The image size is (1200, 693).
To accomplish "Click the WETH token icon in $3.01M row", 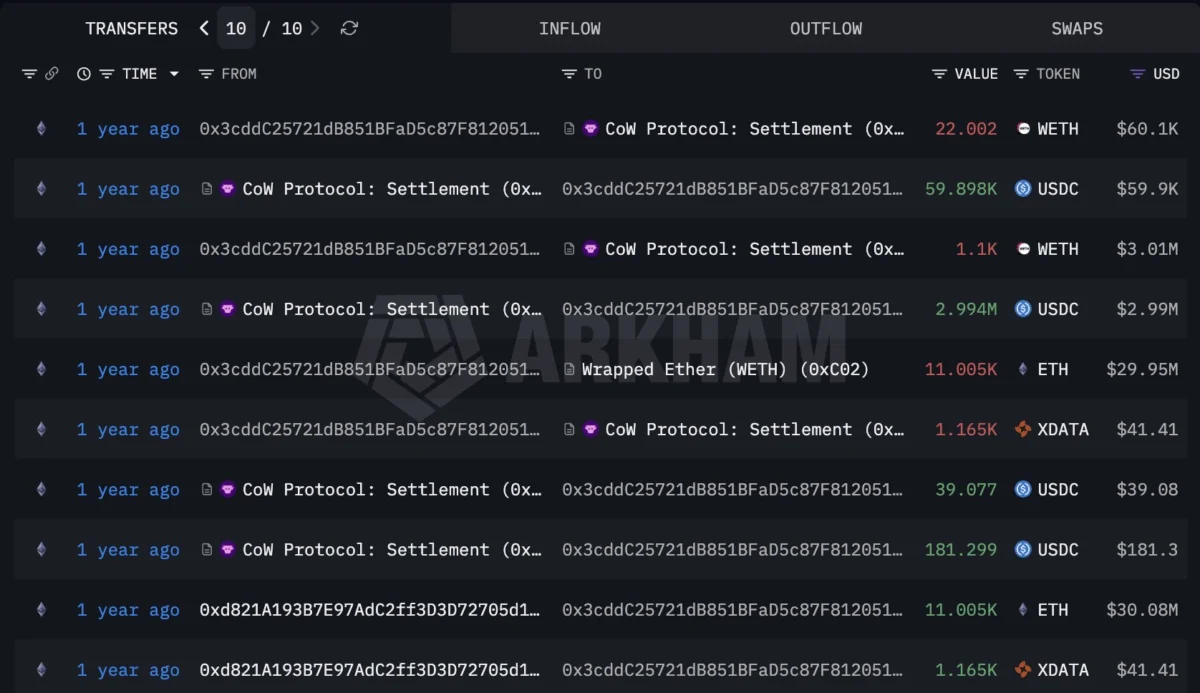I will (1023, 249).
